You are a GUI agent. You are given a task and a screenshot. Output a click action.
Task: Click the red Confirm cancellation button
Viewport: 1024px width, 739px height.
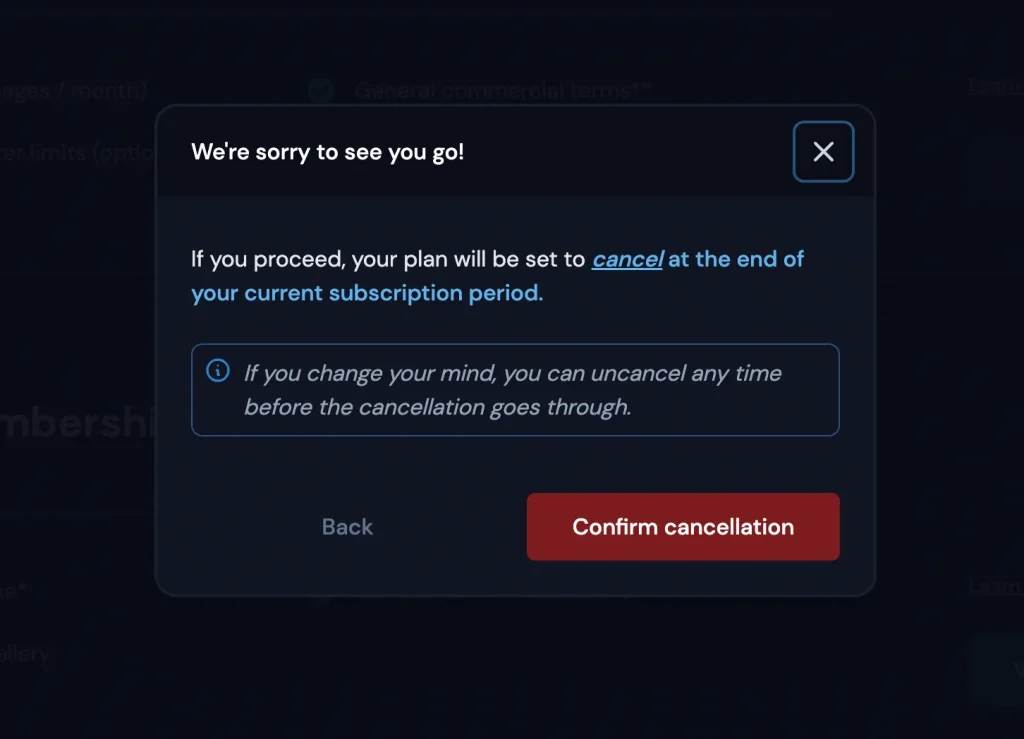(683, 527)
